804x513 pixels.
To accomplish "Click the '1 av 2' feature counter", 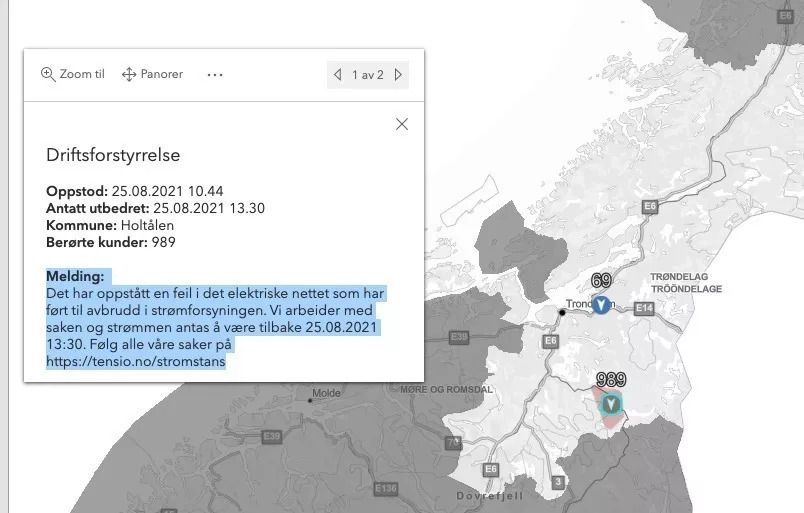I will tap(367, 75).
